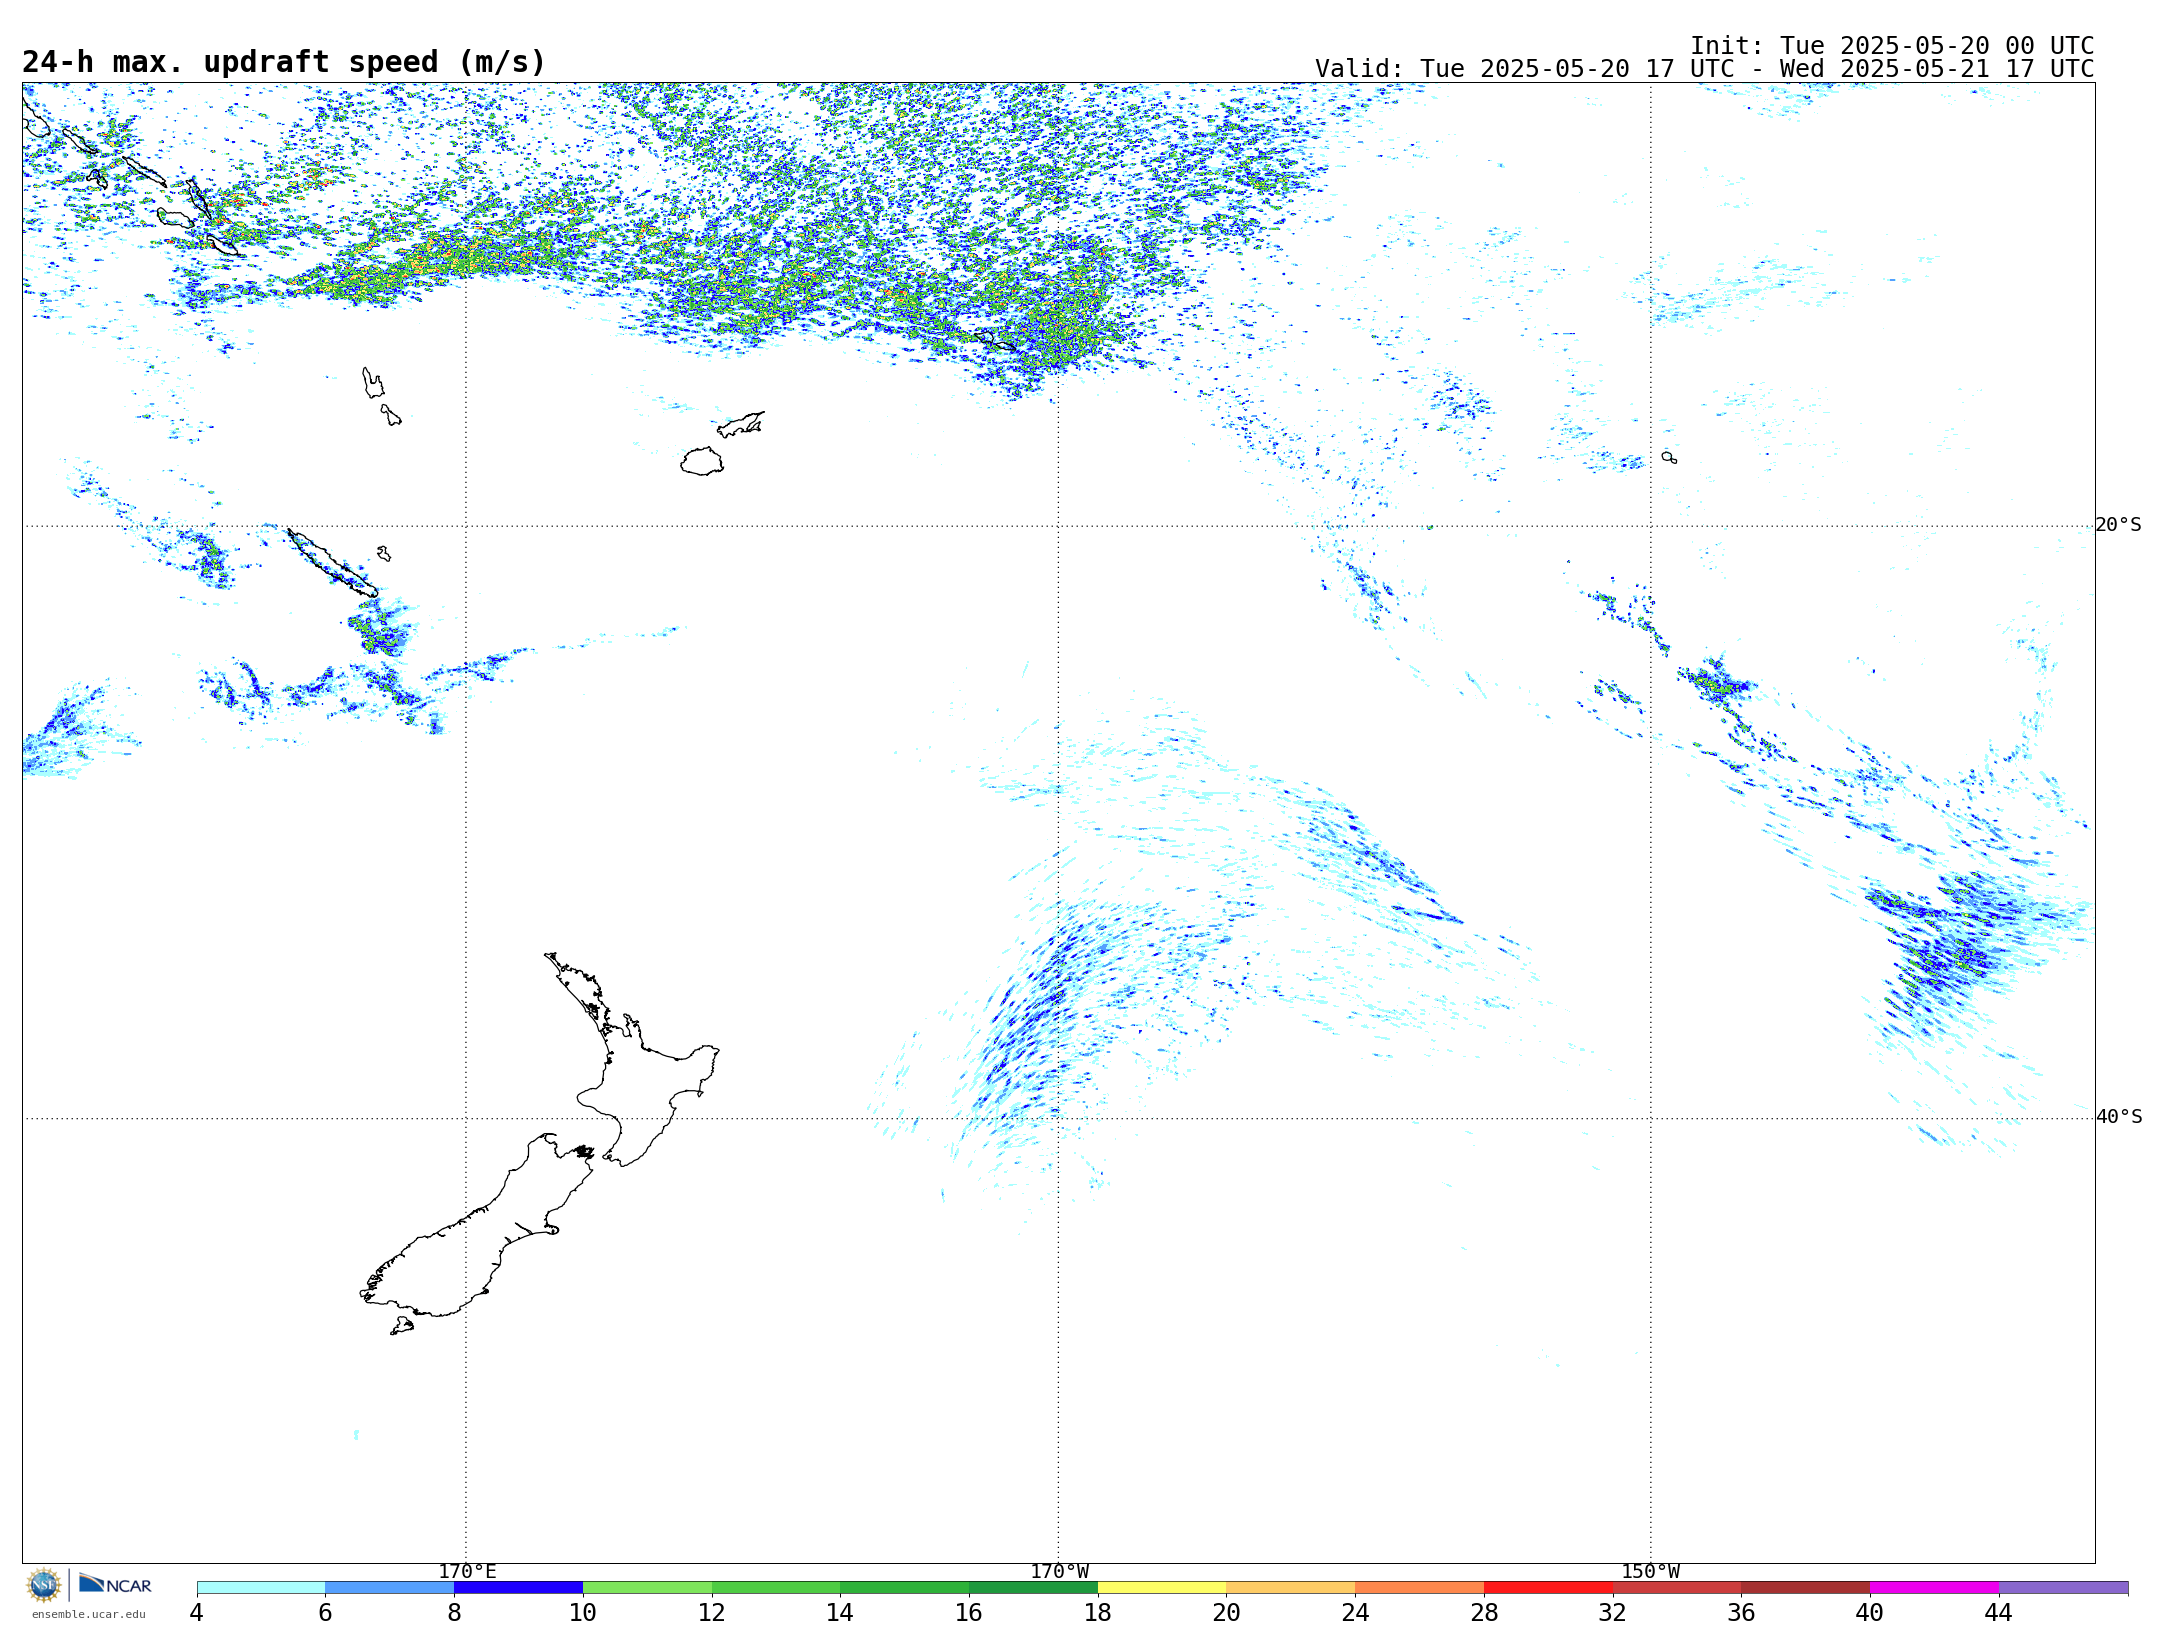The height and width of the screenshot is (1626, 2160).
Task: Click colorbar tick label '36'
Action: tap(1742, 1613)
